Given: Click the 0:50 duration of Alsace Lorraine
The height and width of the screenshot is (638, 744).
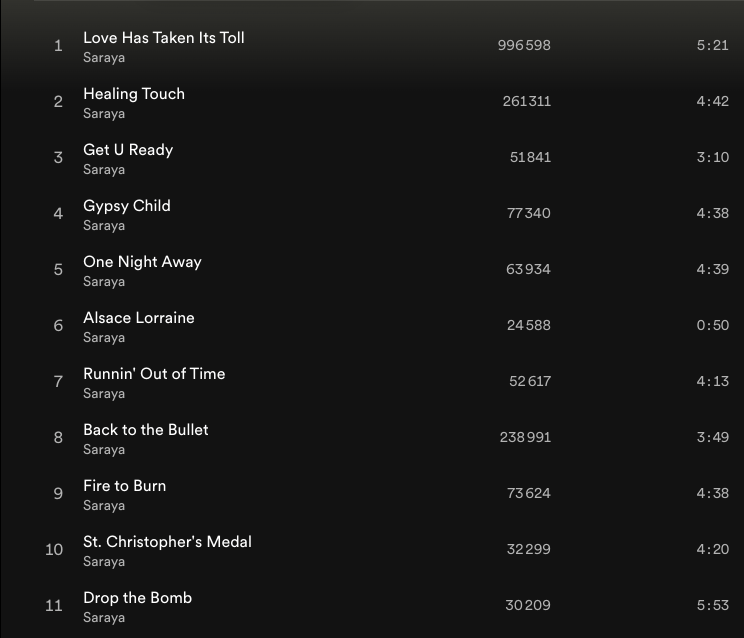Looking at the screenshot, I should tap(712, 326).
